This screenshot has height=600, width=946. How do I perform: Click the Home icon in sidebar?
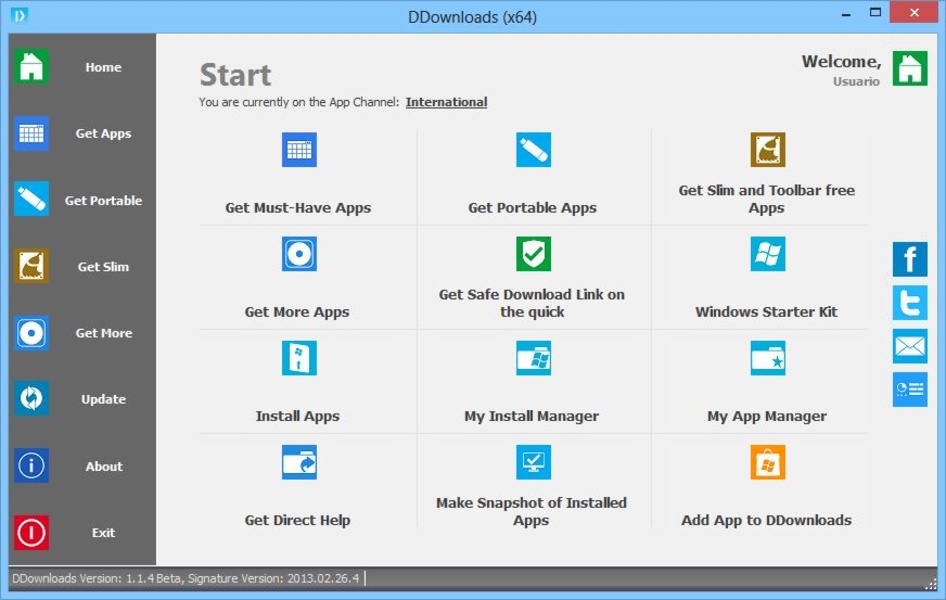(31, 66)
